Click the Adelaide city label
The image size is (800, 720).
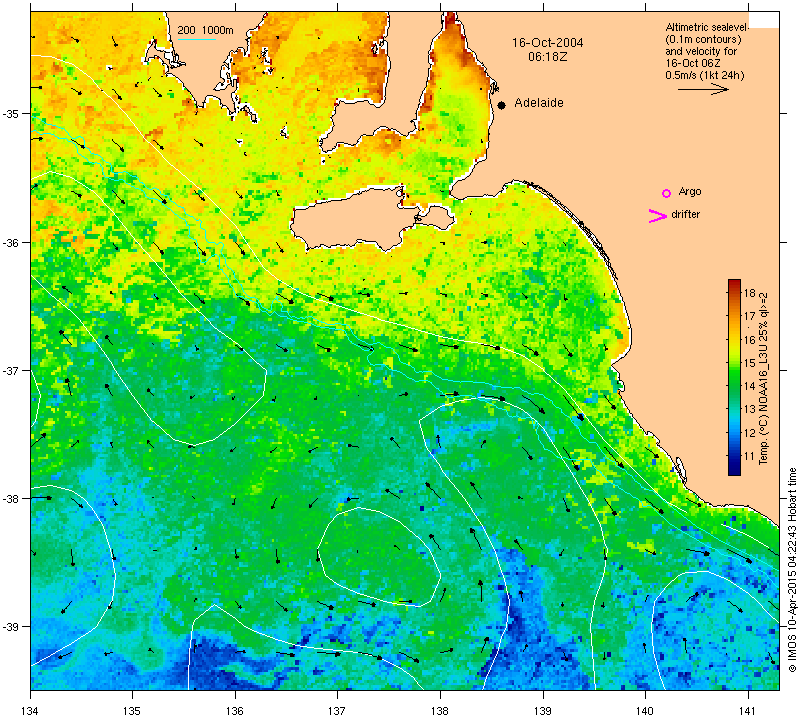pyautogui.click(x=539, y=103)
